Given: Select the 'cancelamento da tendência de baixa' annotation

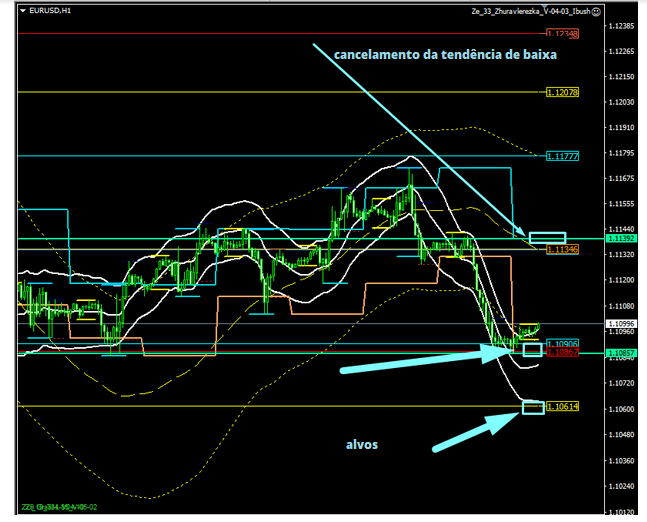Looking at the screenshot, I should point(445,56).
